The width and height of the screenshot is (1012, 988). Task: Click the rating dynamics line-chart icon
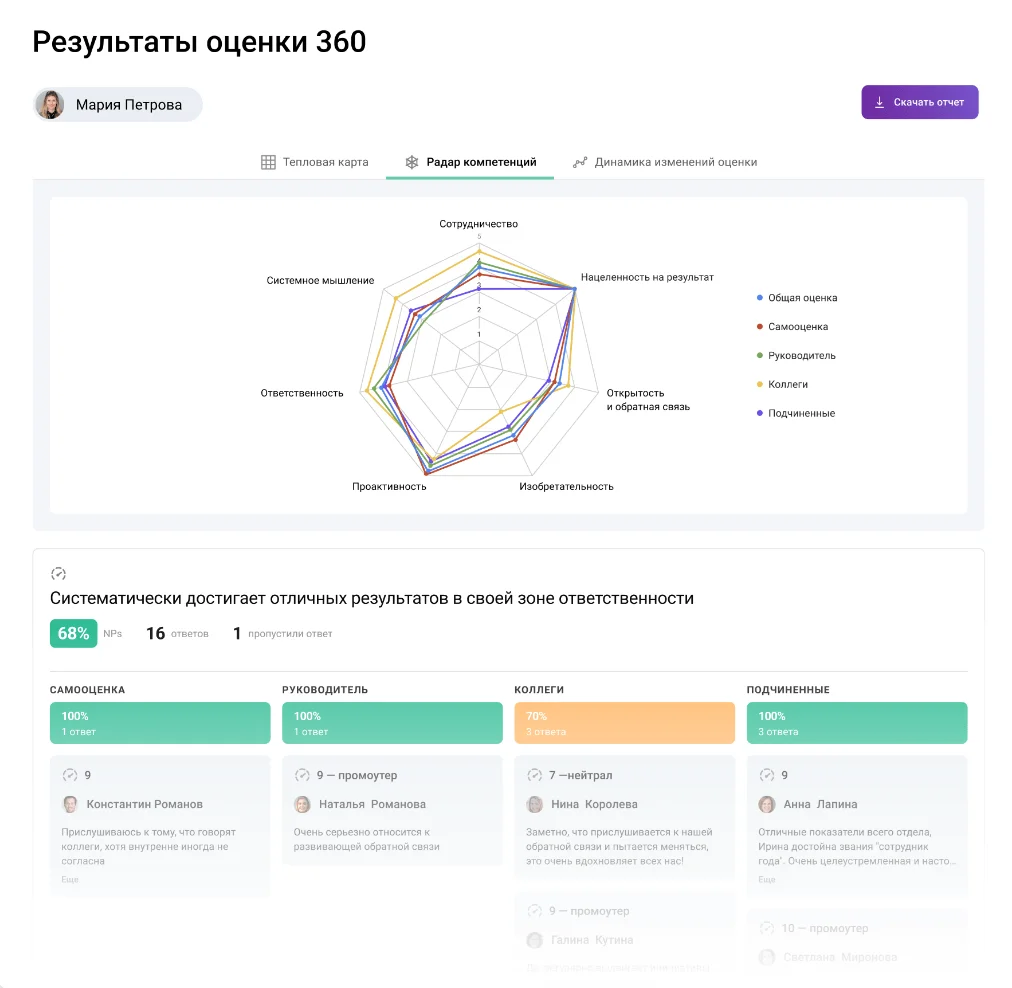coord(580,162)
